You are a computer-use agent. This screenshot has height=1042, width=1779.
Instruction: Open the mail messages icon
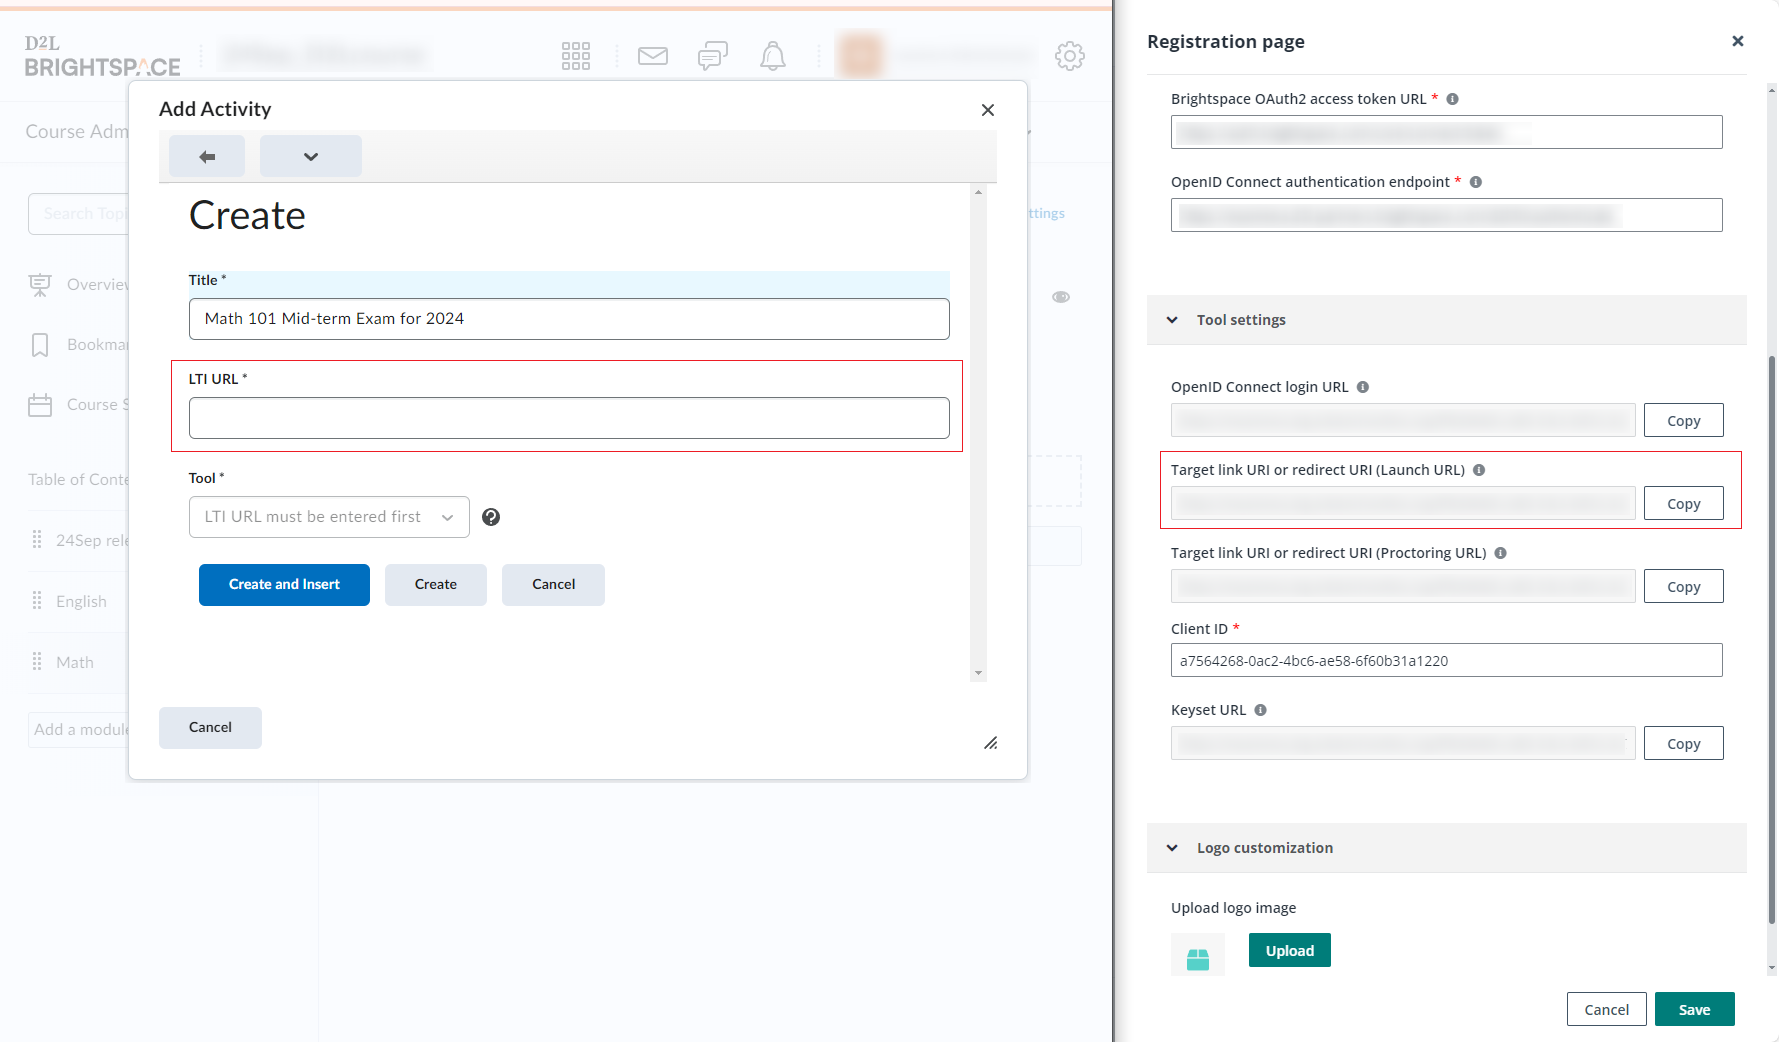click(653, 56)
